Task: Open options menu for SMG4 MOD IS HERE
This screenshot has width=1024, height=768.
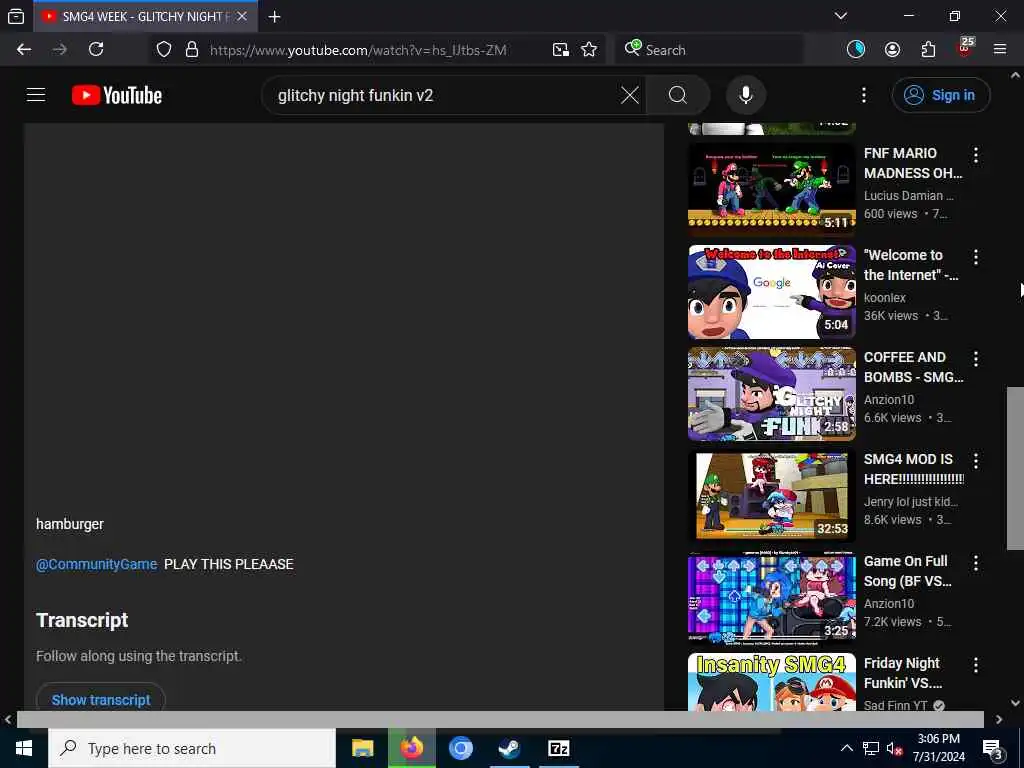Action: pyautogui.click(x=976, y=460)
